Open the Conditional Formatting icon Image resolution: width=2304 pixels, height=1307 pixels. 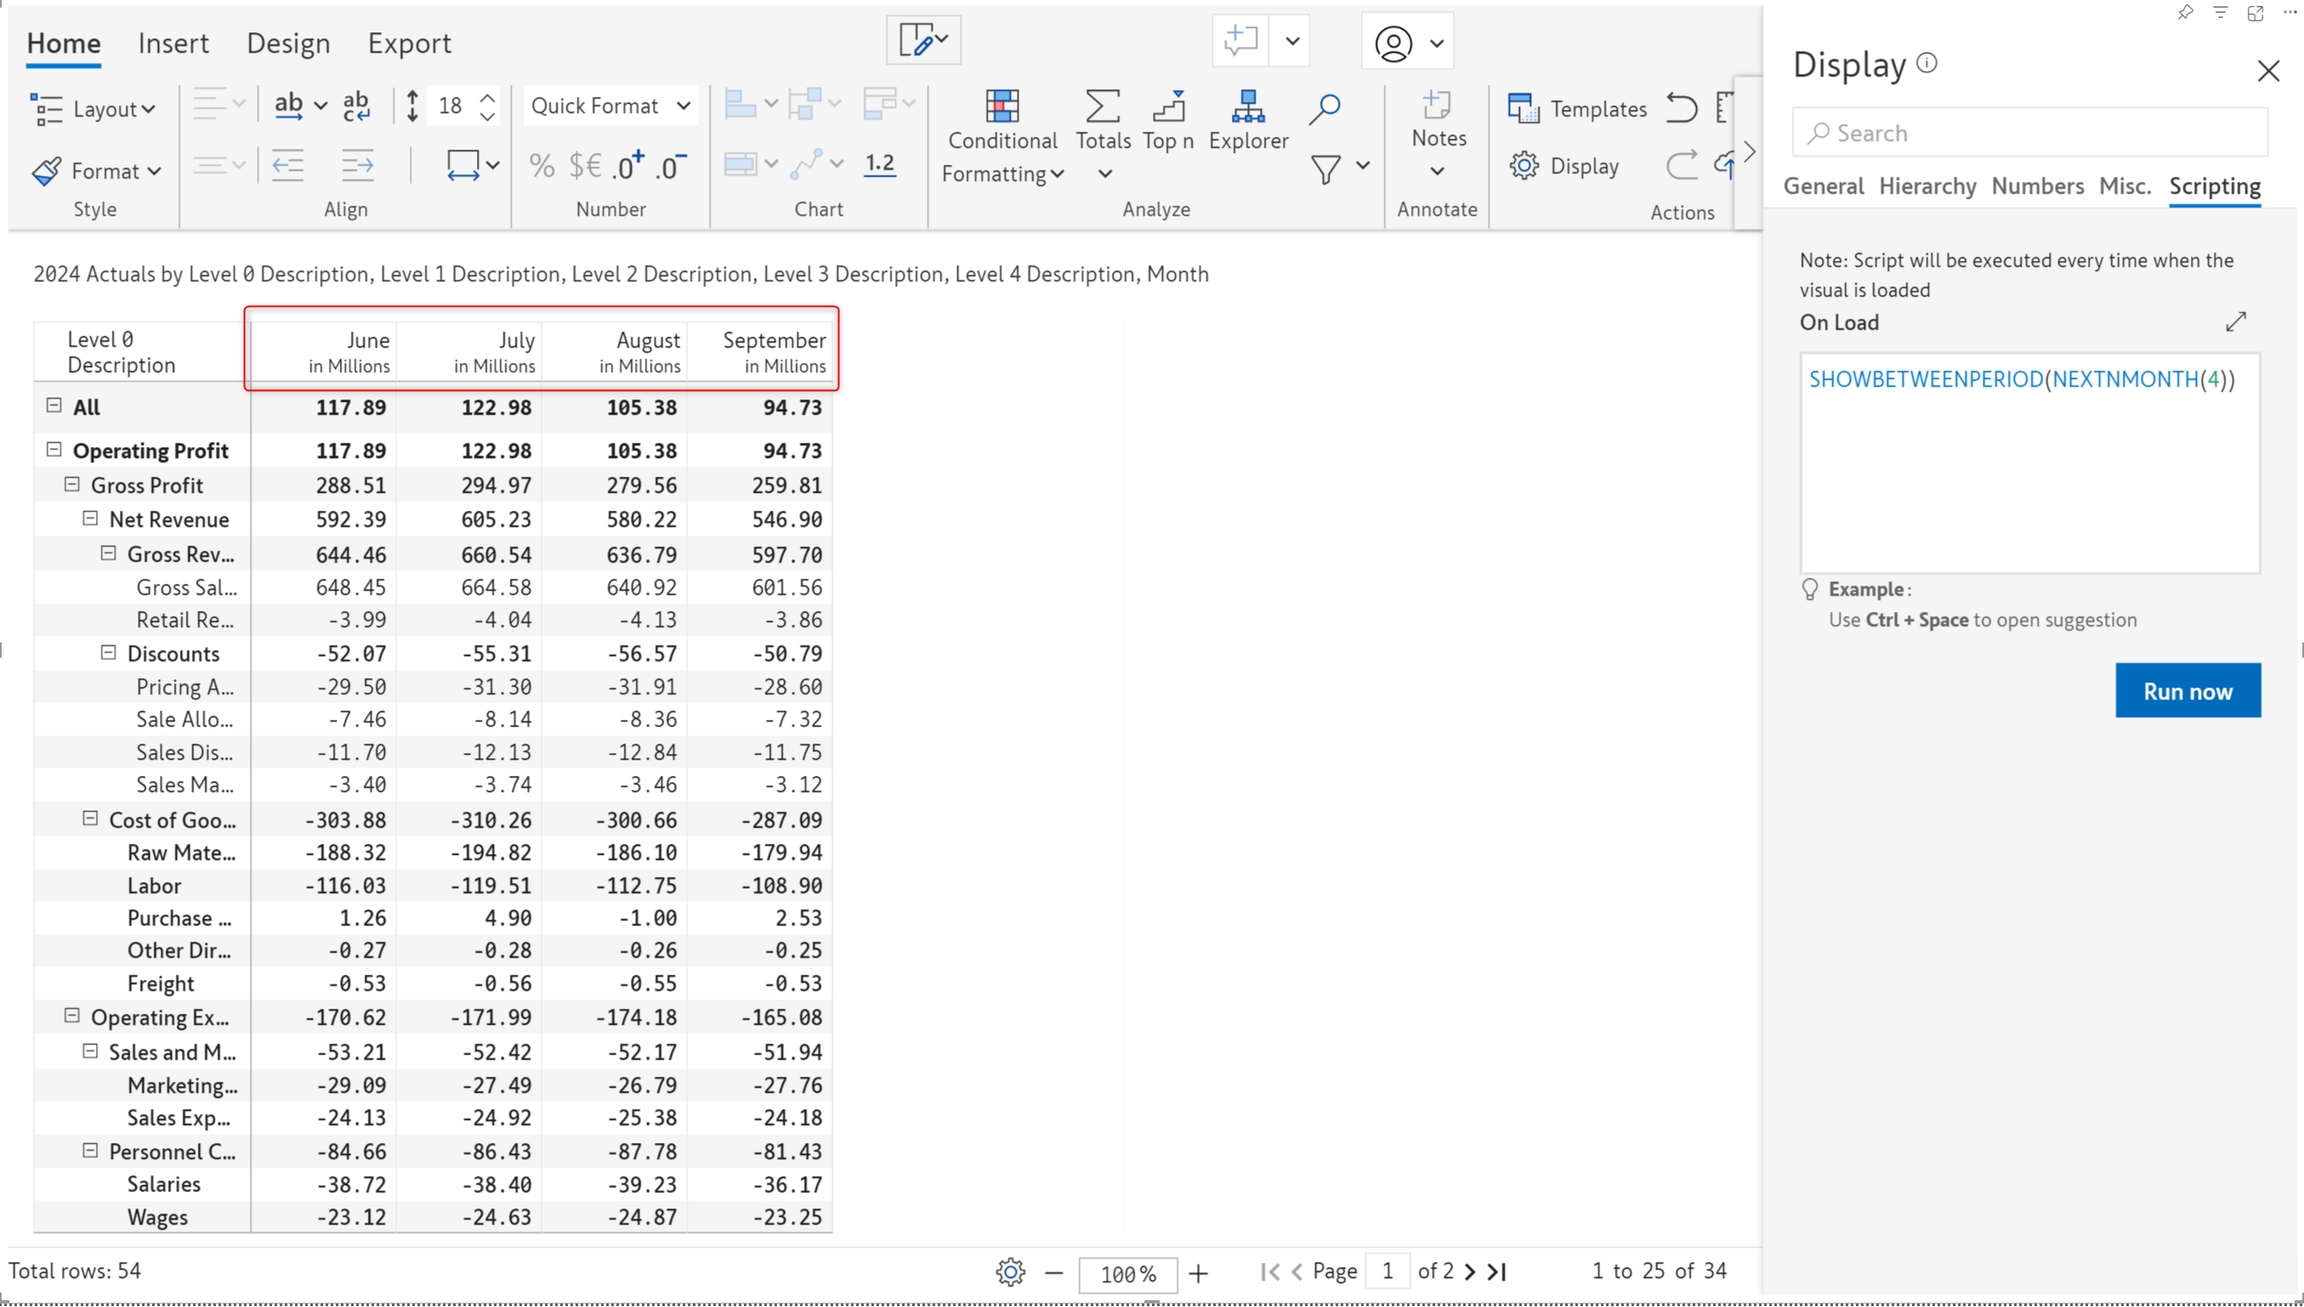[1001, 106]
